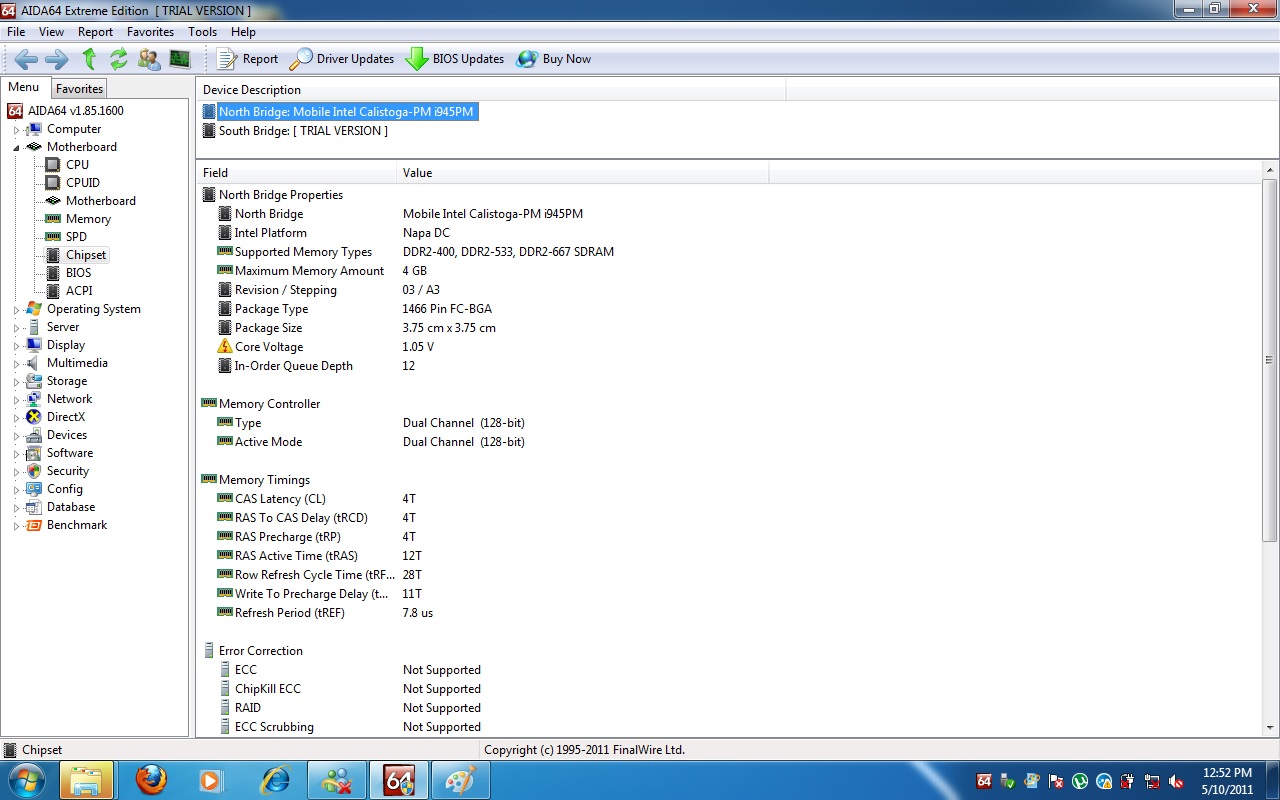Viewport: 1280px width, 800px height.
Task: Open the Favorites menu in the menu bar
Action: pyautogui.click(x=150, y=32)
